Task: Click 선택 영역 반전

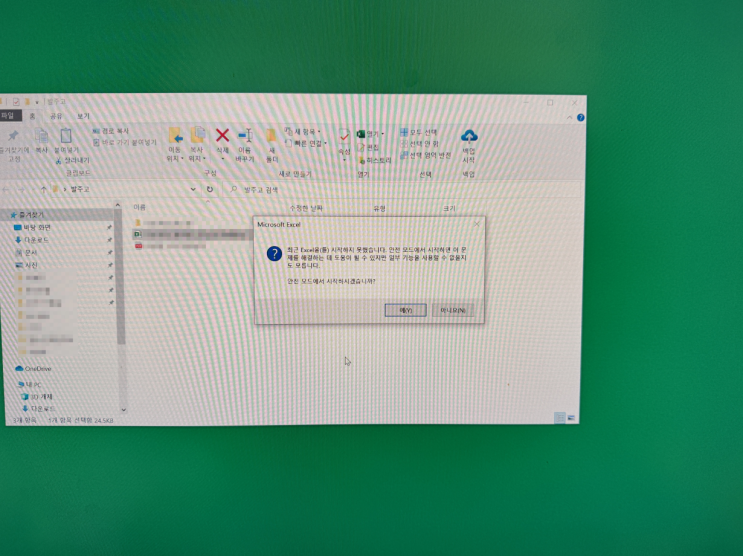Action: [426, 155]
